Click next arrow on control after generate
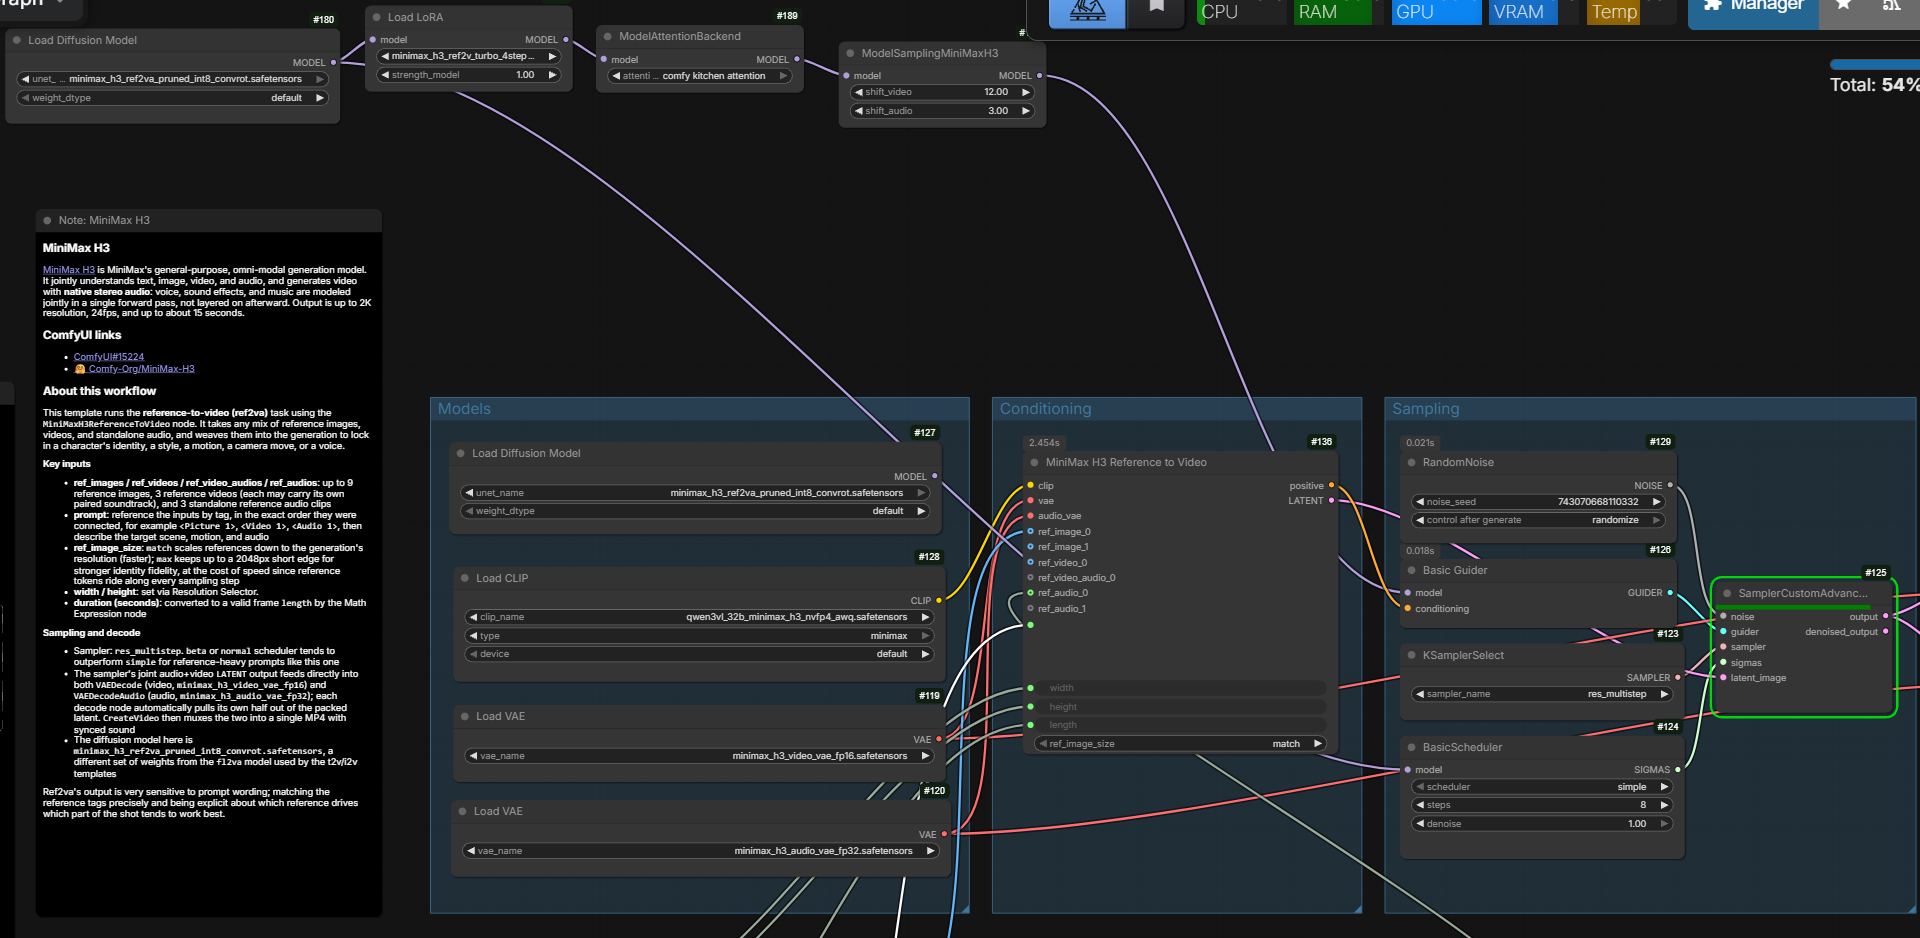This screenshot has width=1920, height=938. (x=1656, y=520)
